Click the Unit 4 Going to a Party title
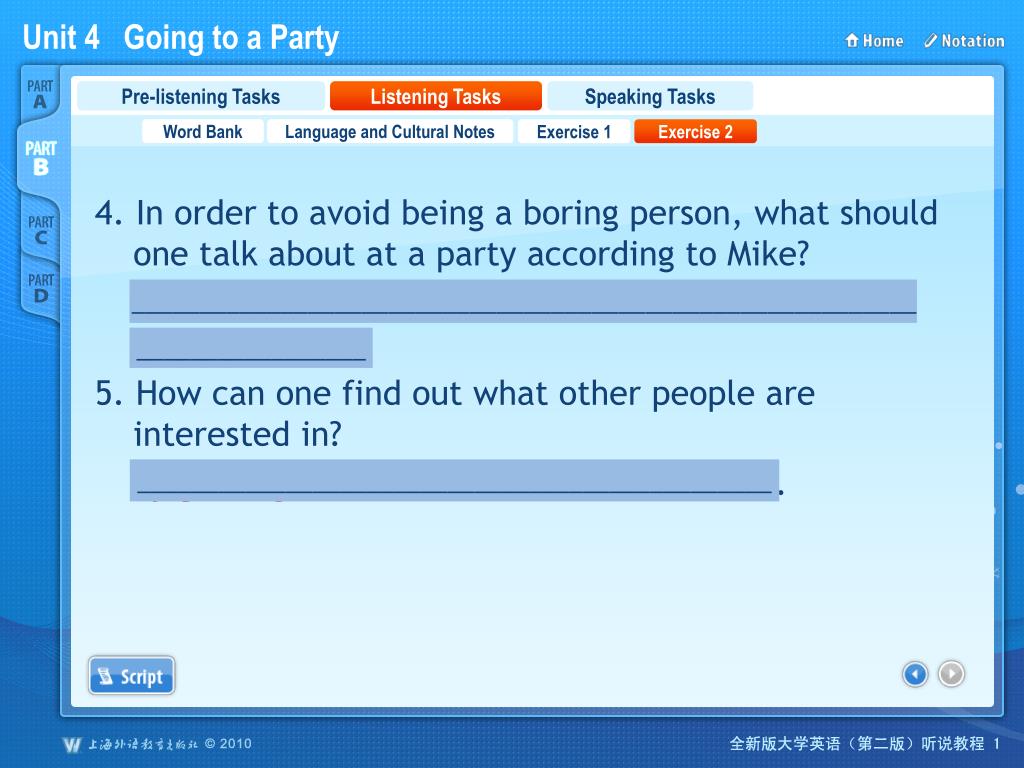Screen dimensions: 1024x768 tap(181, 37)
